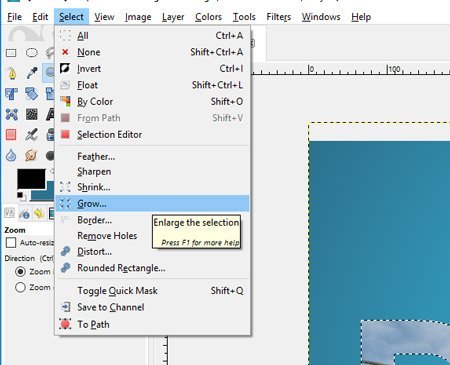This screenshot has width=450, height=365.
Task: Select the Cage Transform tool
Action: [11, 114]
